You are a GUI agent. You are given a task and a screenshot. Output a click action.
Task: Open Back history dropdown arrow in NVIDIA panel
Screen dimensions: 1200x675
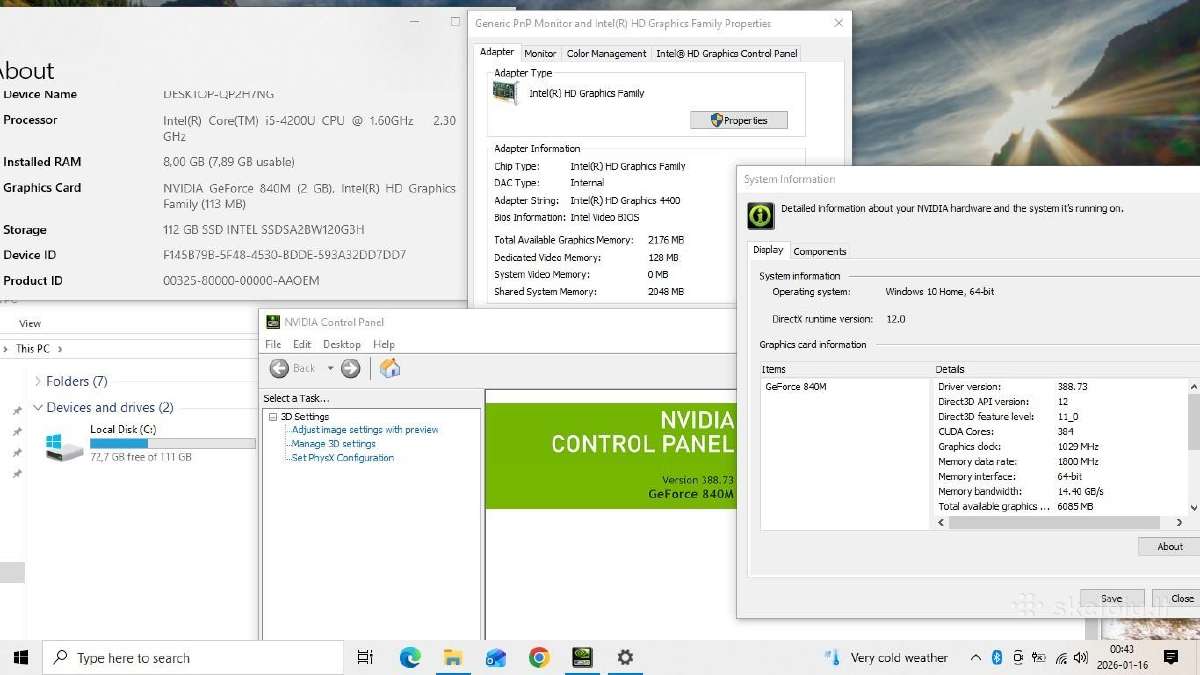point(330,368)
